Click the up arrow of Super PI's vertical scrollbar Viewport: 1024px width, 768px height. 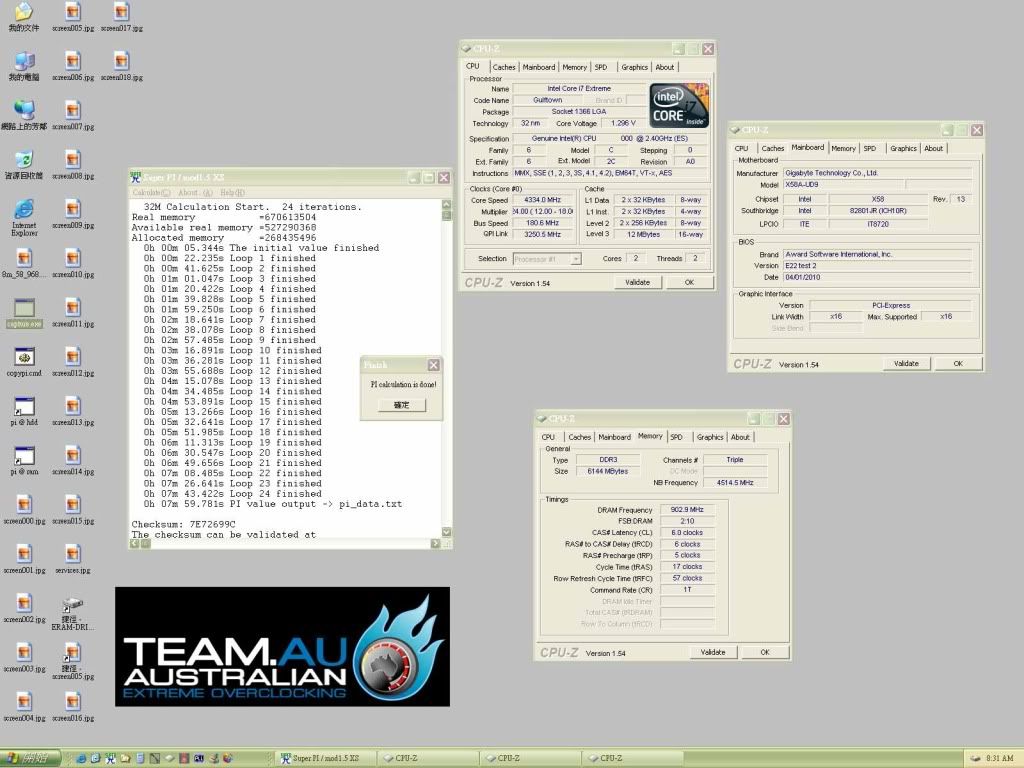pos(447,204)
